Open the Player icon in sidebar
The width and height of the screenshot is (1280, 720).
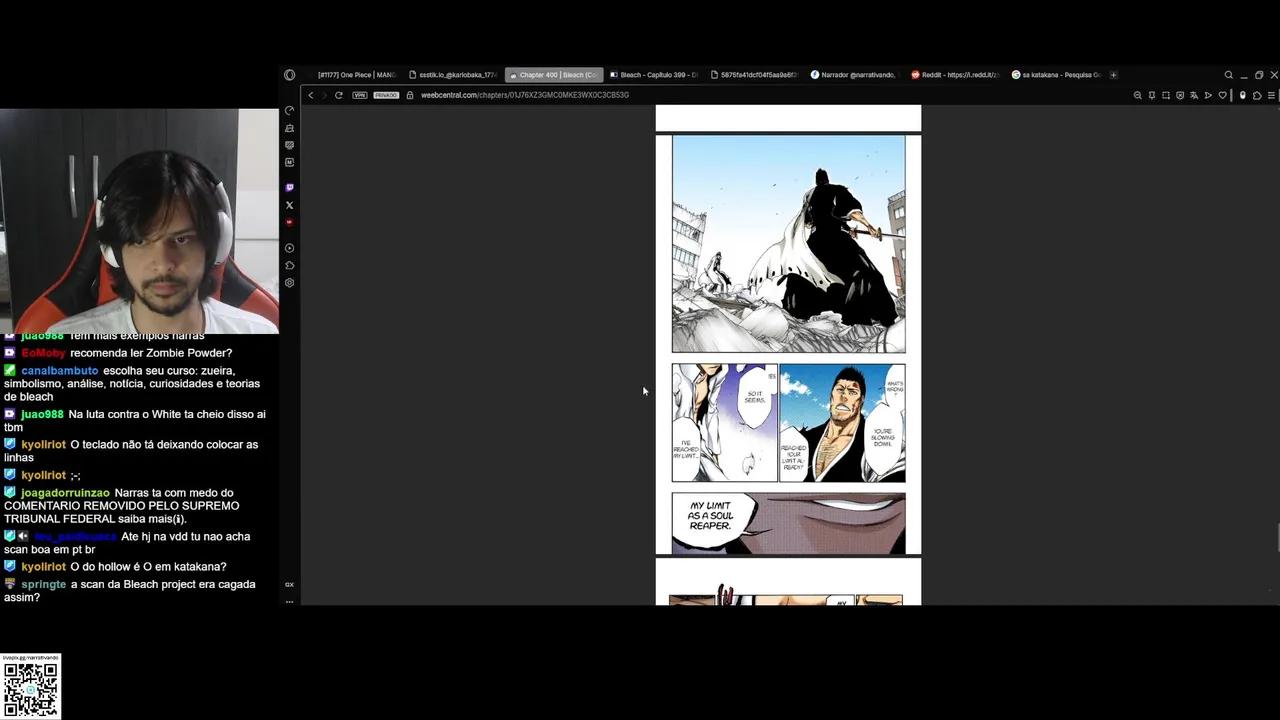(x=289, y=248)
